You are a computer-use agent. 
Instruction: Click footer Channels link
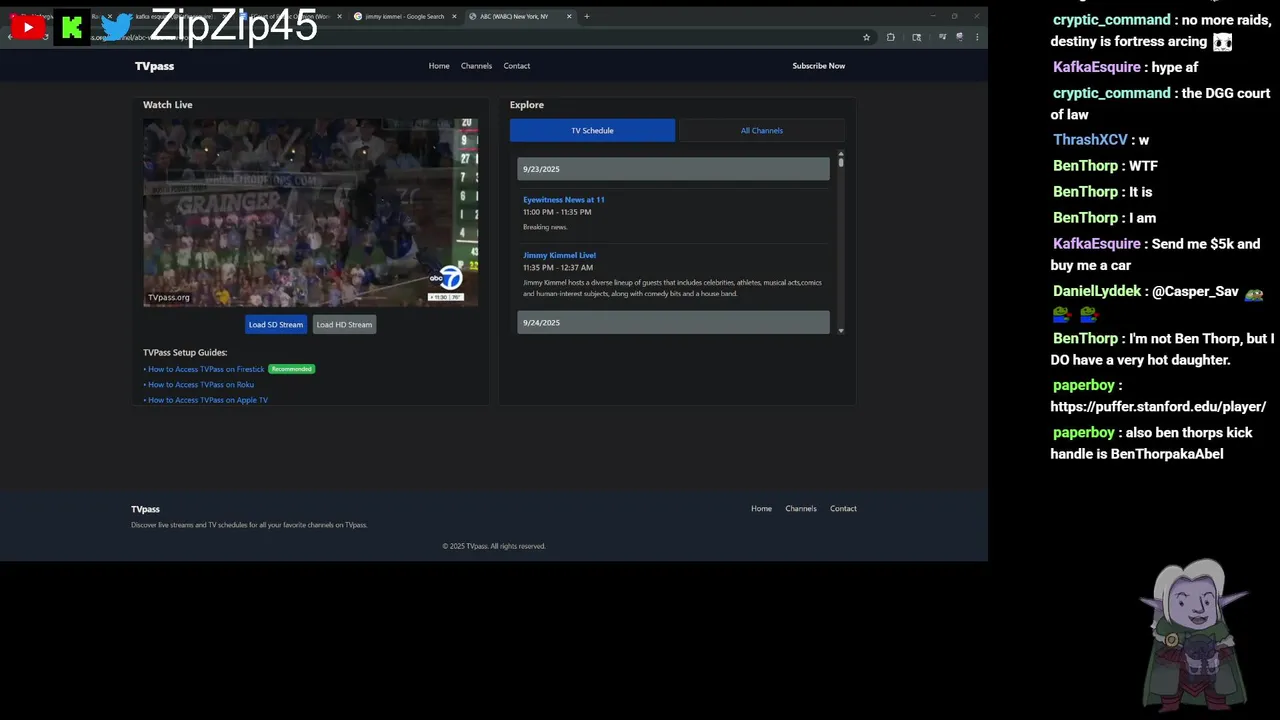(801, 508)
